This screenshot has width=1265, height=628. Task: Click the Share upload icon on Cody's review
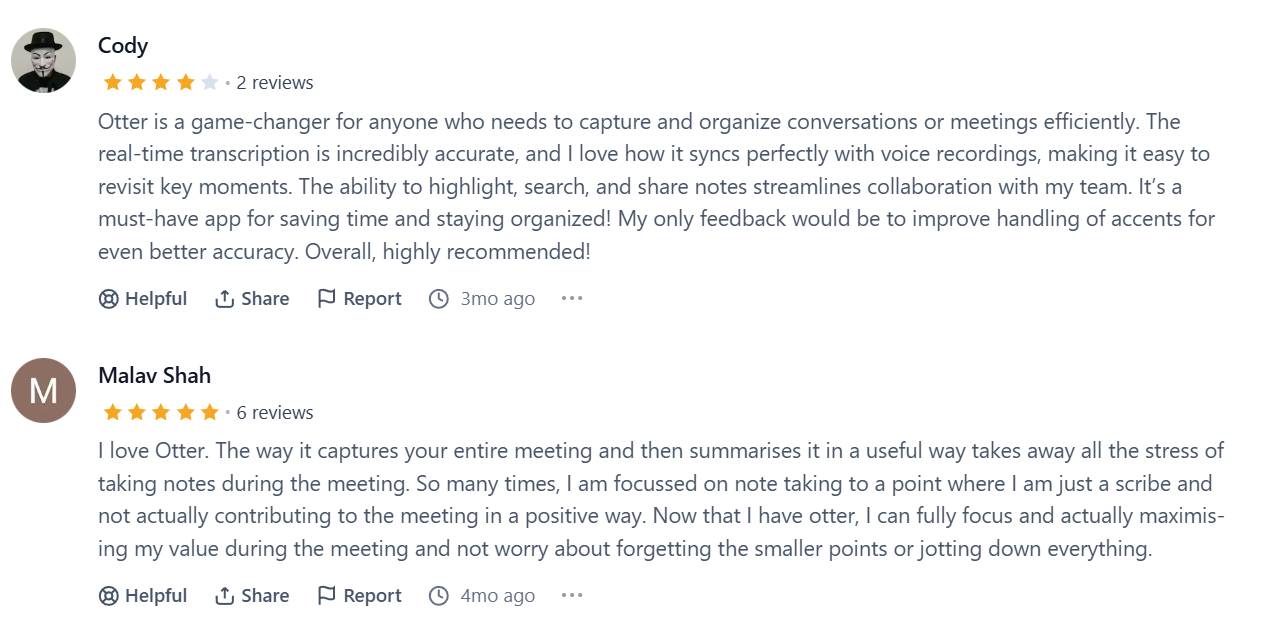point(225,299)
